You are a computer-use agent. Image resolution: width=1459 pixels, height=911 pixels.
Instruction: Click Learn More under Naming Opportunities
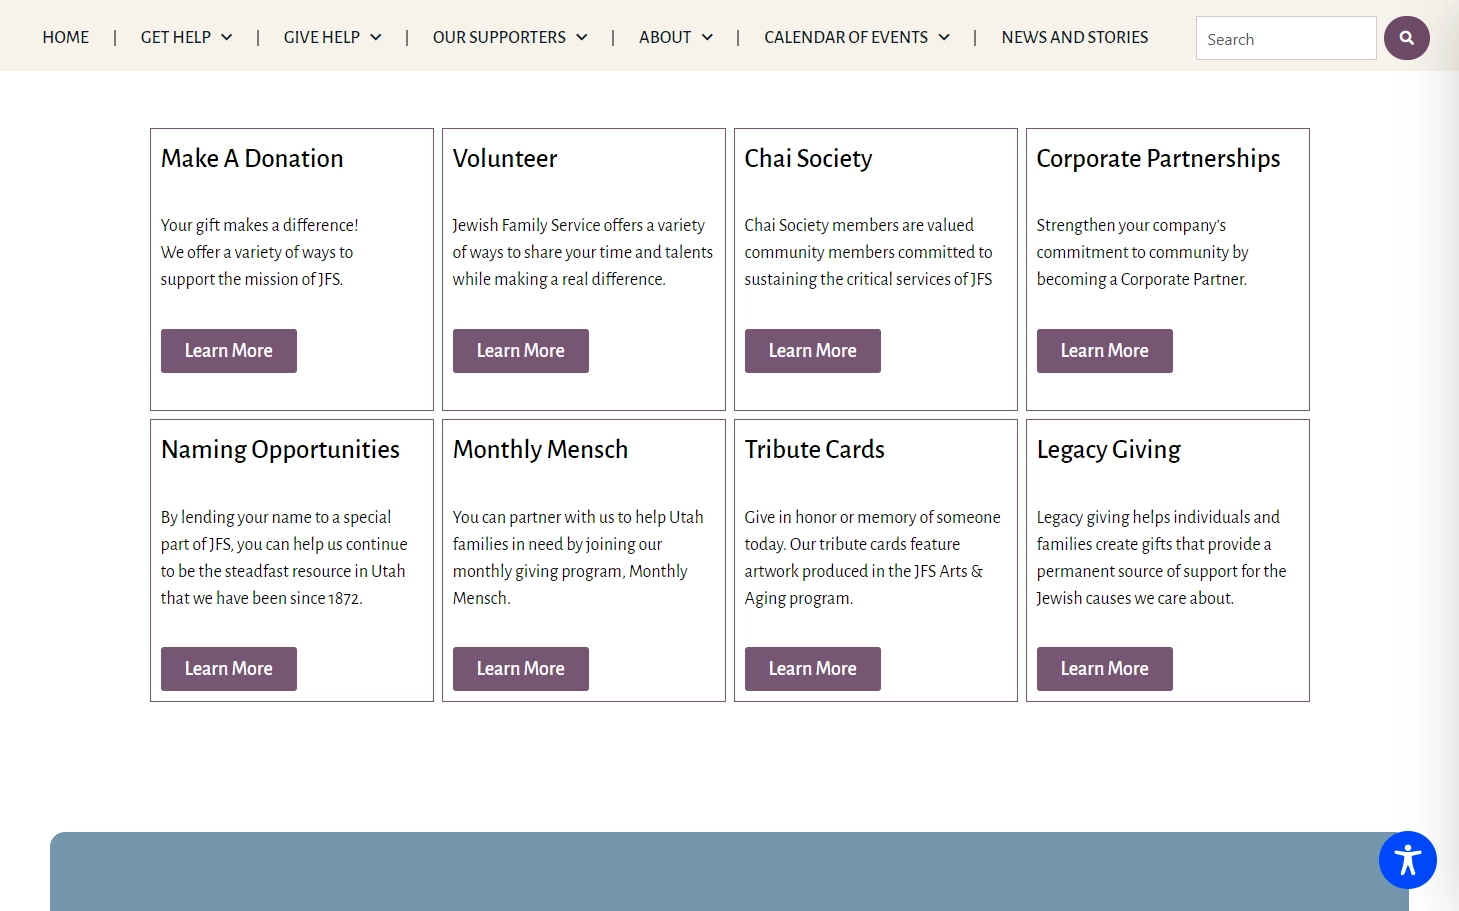point(229,669)
